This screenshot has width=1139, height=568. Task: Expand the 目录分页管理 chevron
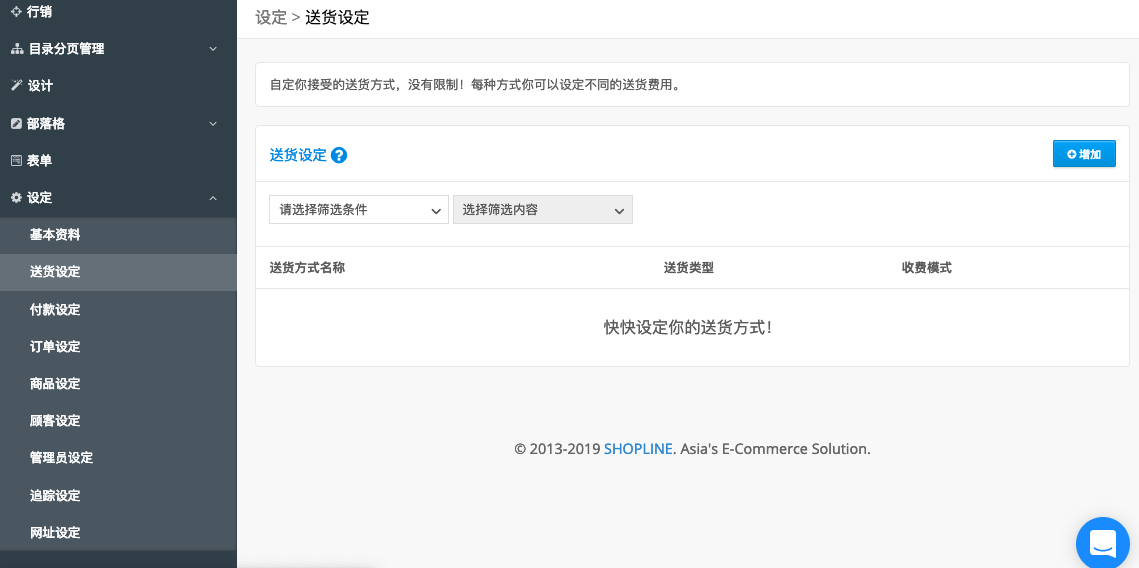pos(213,49)
